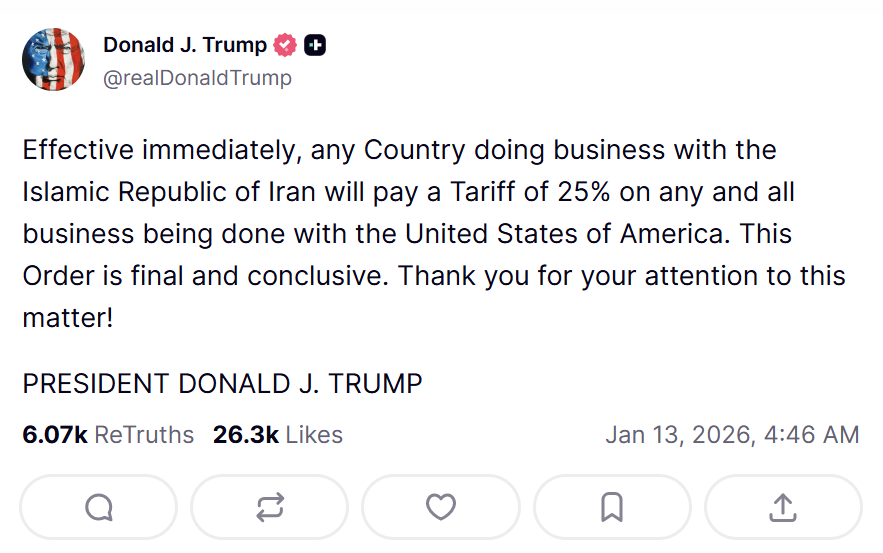Click the word "matter!" ending the post
The height and width of the screenshot is (553, 883).
click(x=68, y=318)
